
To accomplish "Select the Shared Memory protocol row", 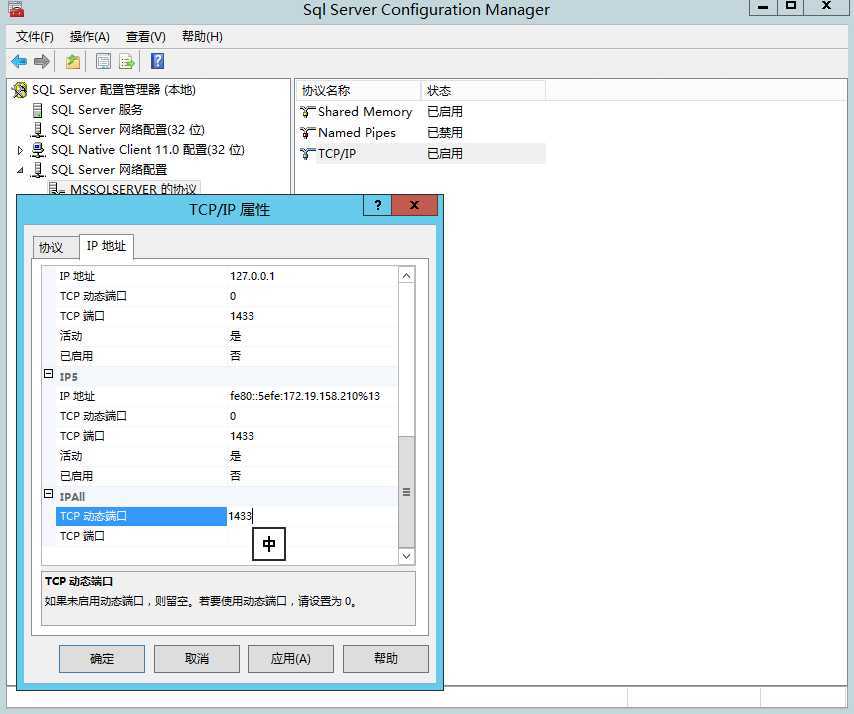I will (421, 112).
